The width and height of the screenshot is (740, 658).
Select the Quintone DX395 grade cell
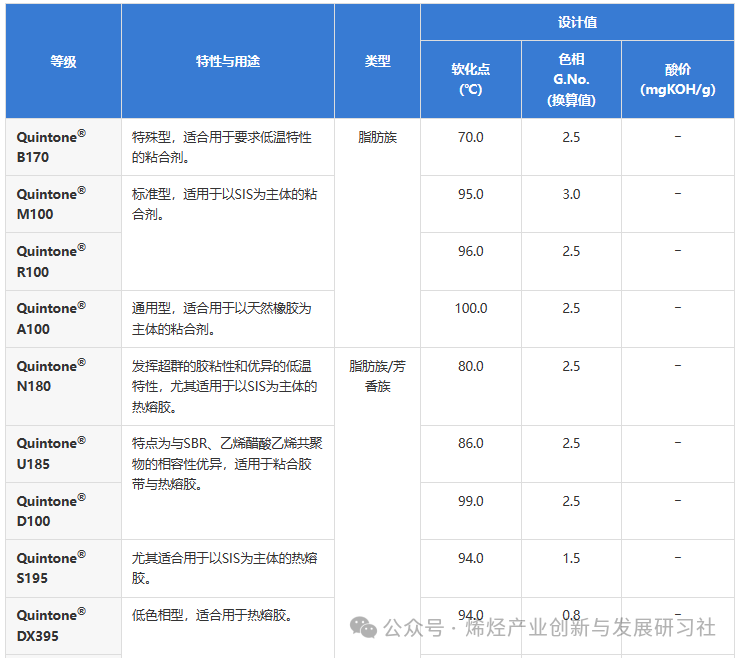coord(63,626)
